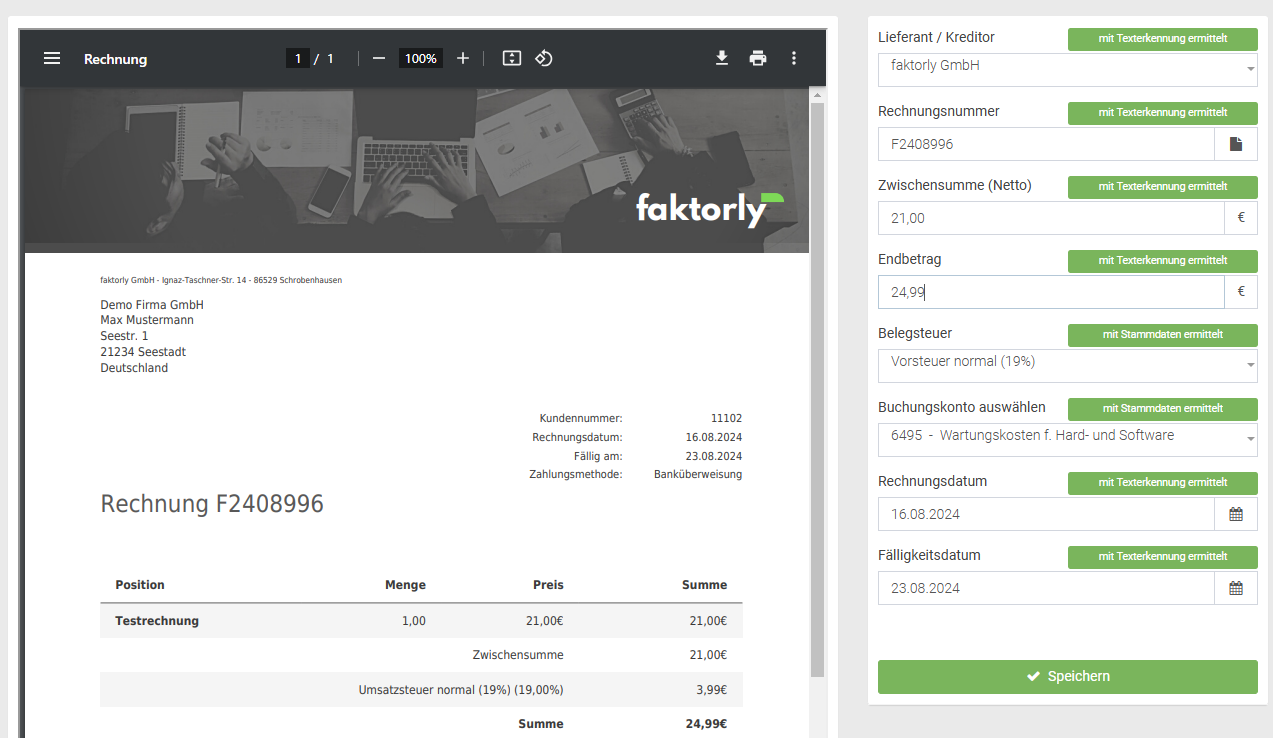The image size is (1273, 738).
Task: Fit the invoice PDF to page
Action: (x=512, y=59)
